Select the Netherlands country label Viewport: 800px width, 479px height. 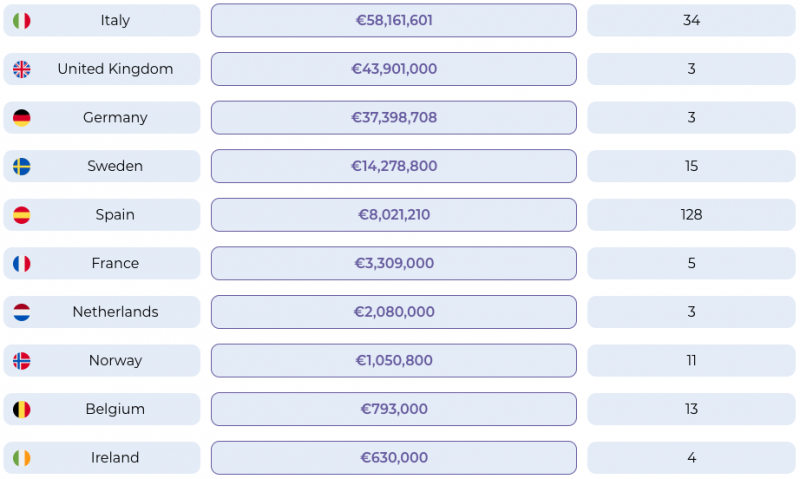[x=115, y=312]
